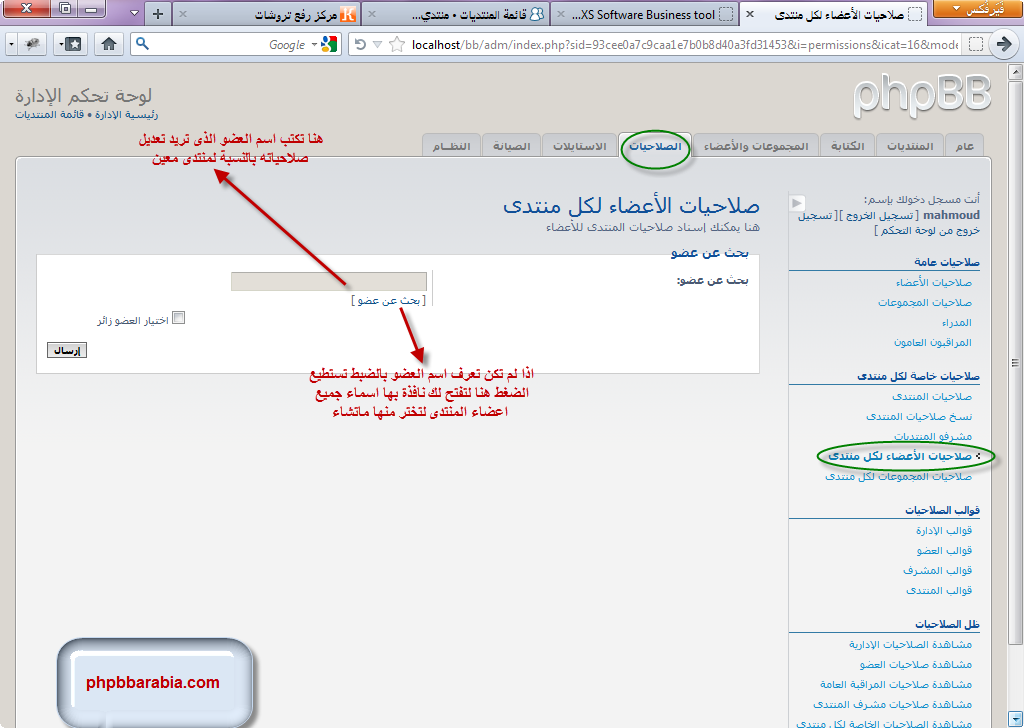This screenshot has width=1024, height=728.
Task: Open قوالب المشرف sidebar link
Action: (x=937, y=570)
